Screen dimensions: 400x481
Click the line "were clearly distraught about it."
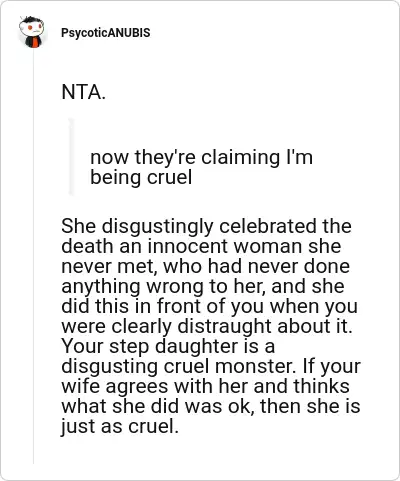[207, 326]
